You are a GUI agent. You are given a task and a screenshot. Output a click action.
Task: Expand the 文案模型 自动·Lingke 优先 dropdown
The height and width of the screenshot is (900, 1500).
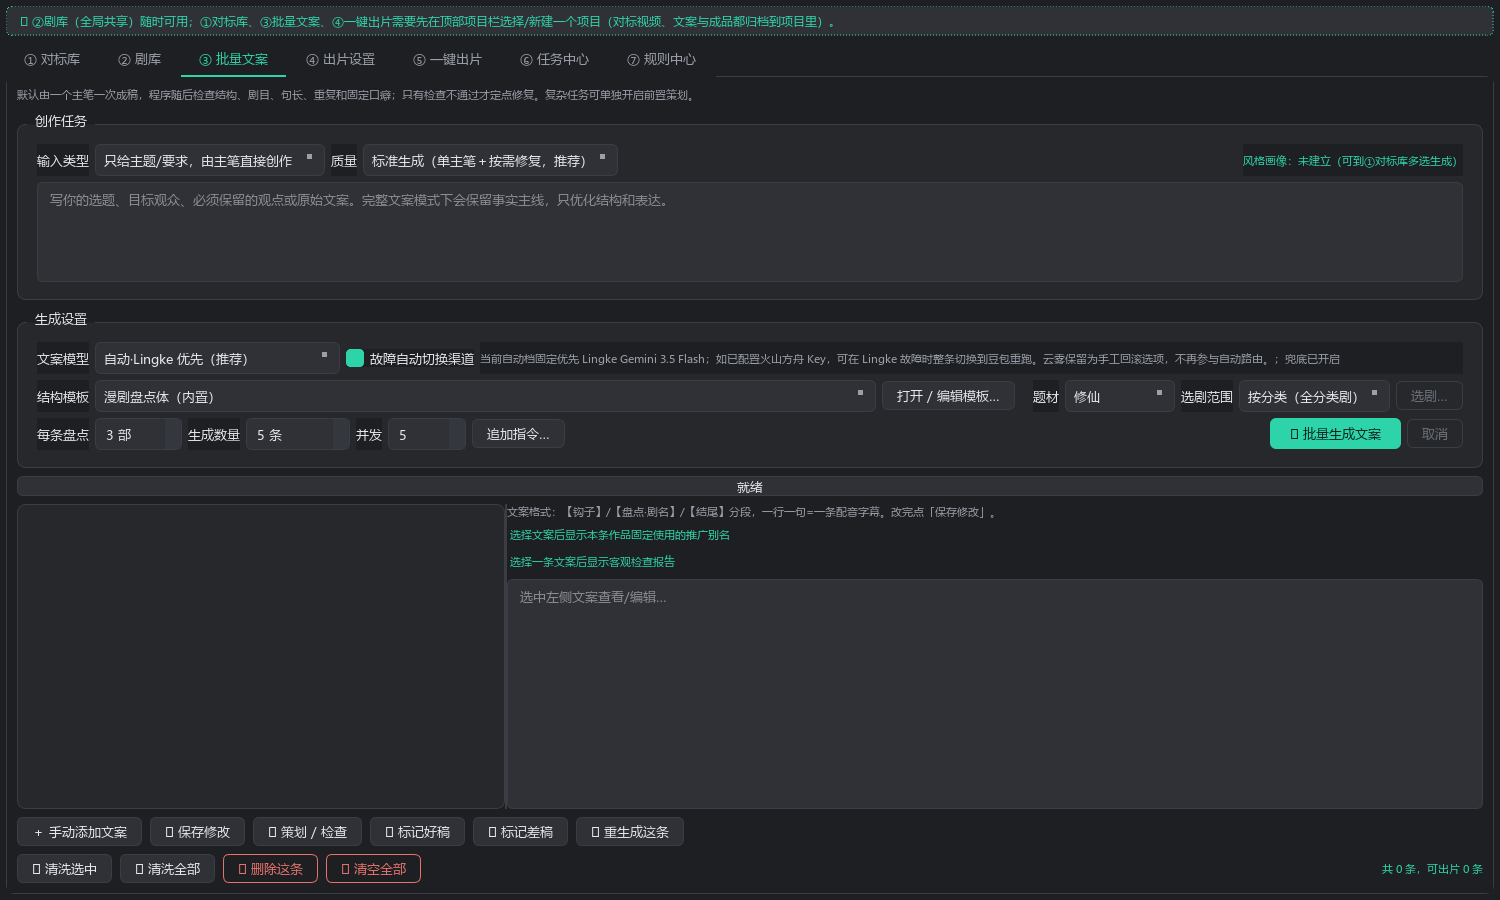click(217, 358)
